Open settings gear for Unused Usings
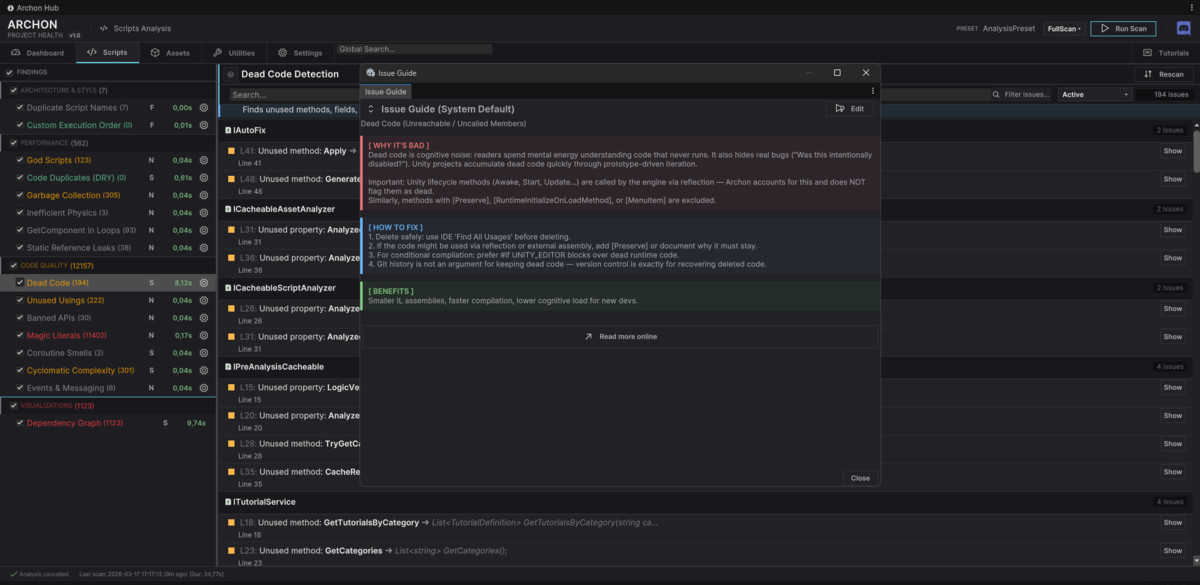 203,300
